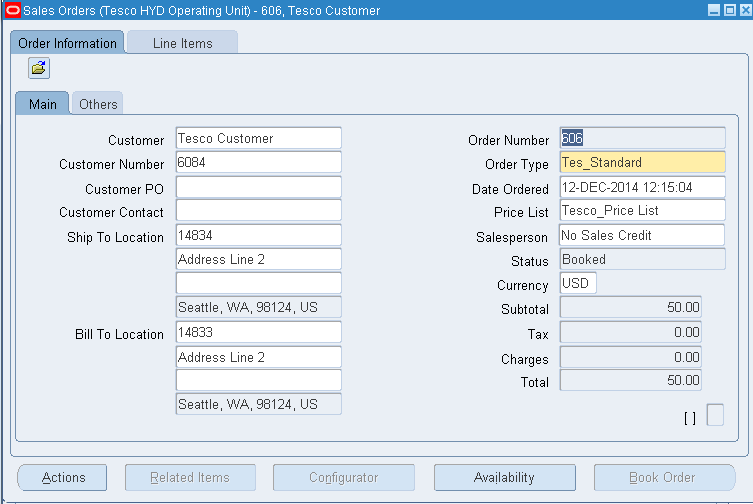Click the yellow Order Type field
The image size is (753, 504).
(643, 162)
